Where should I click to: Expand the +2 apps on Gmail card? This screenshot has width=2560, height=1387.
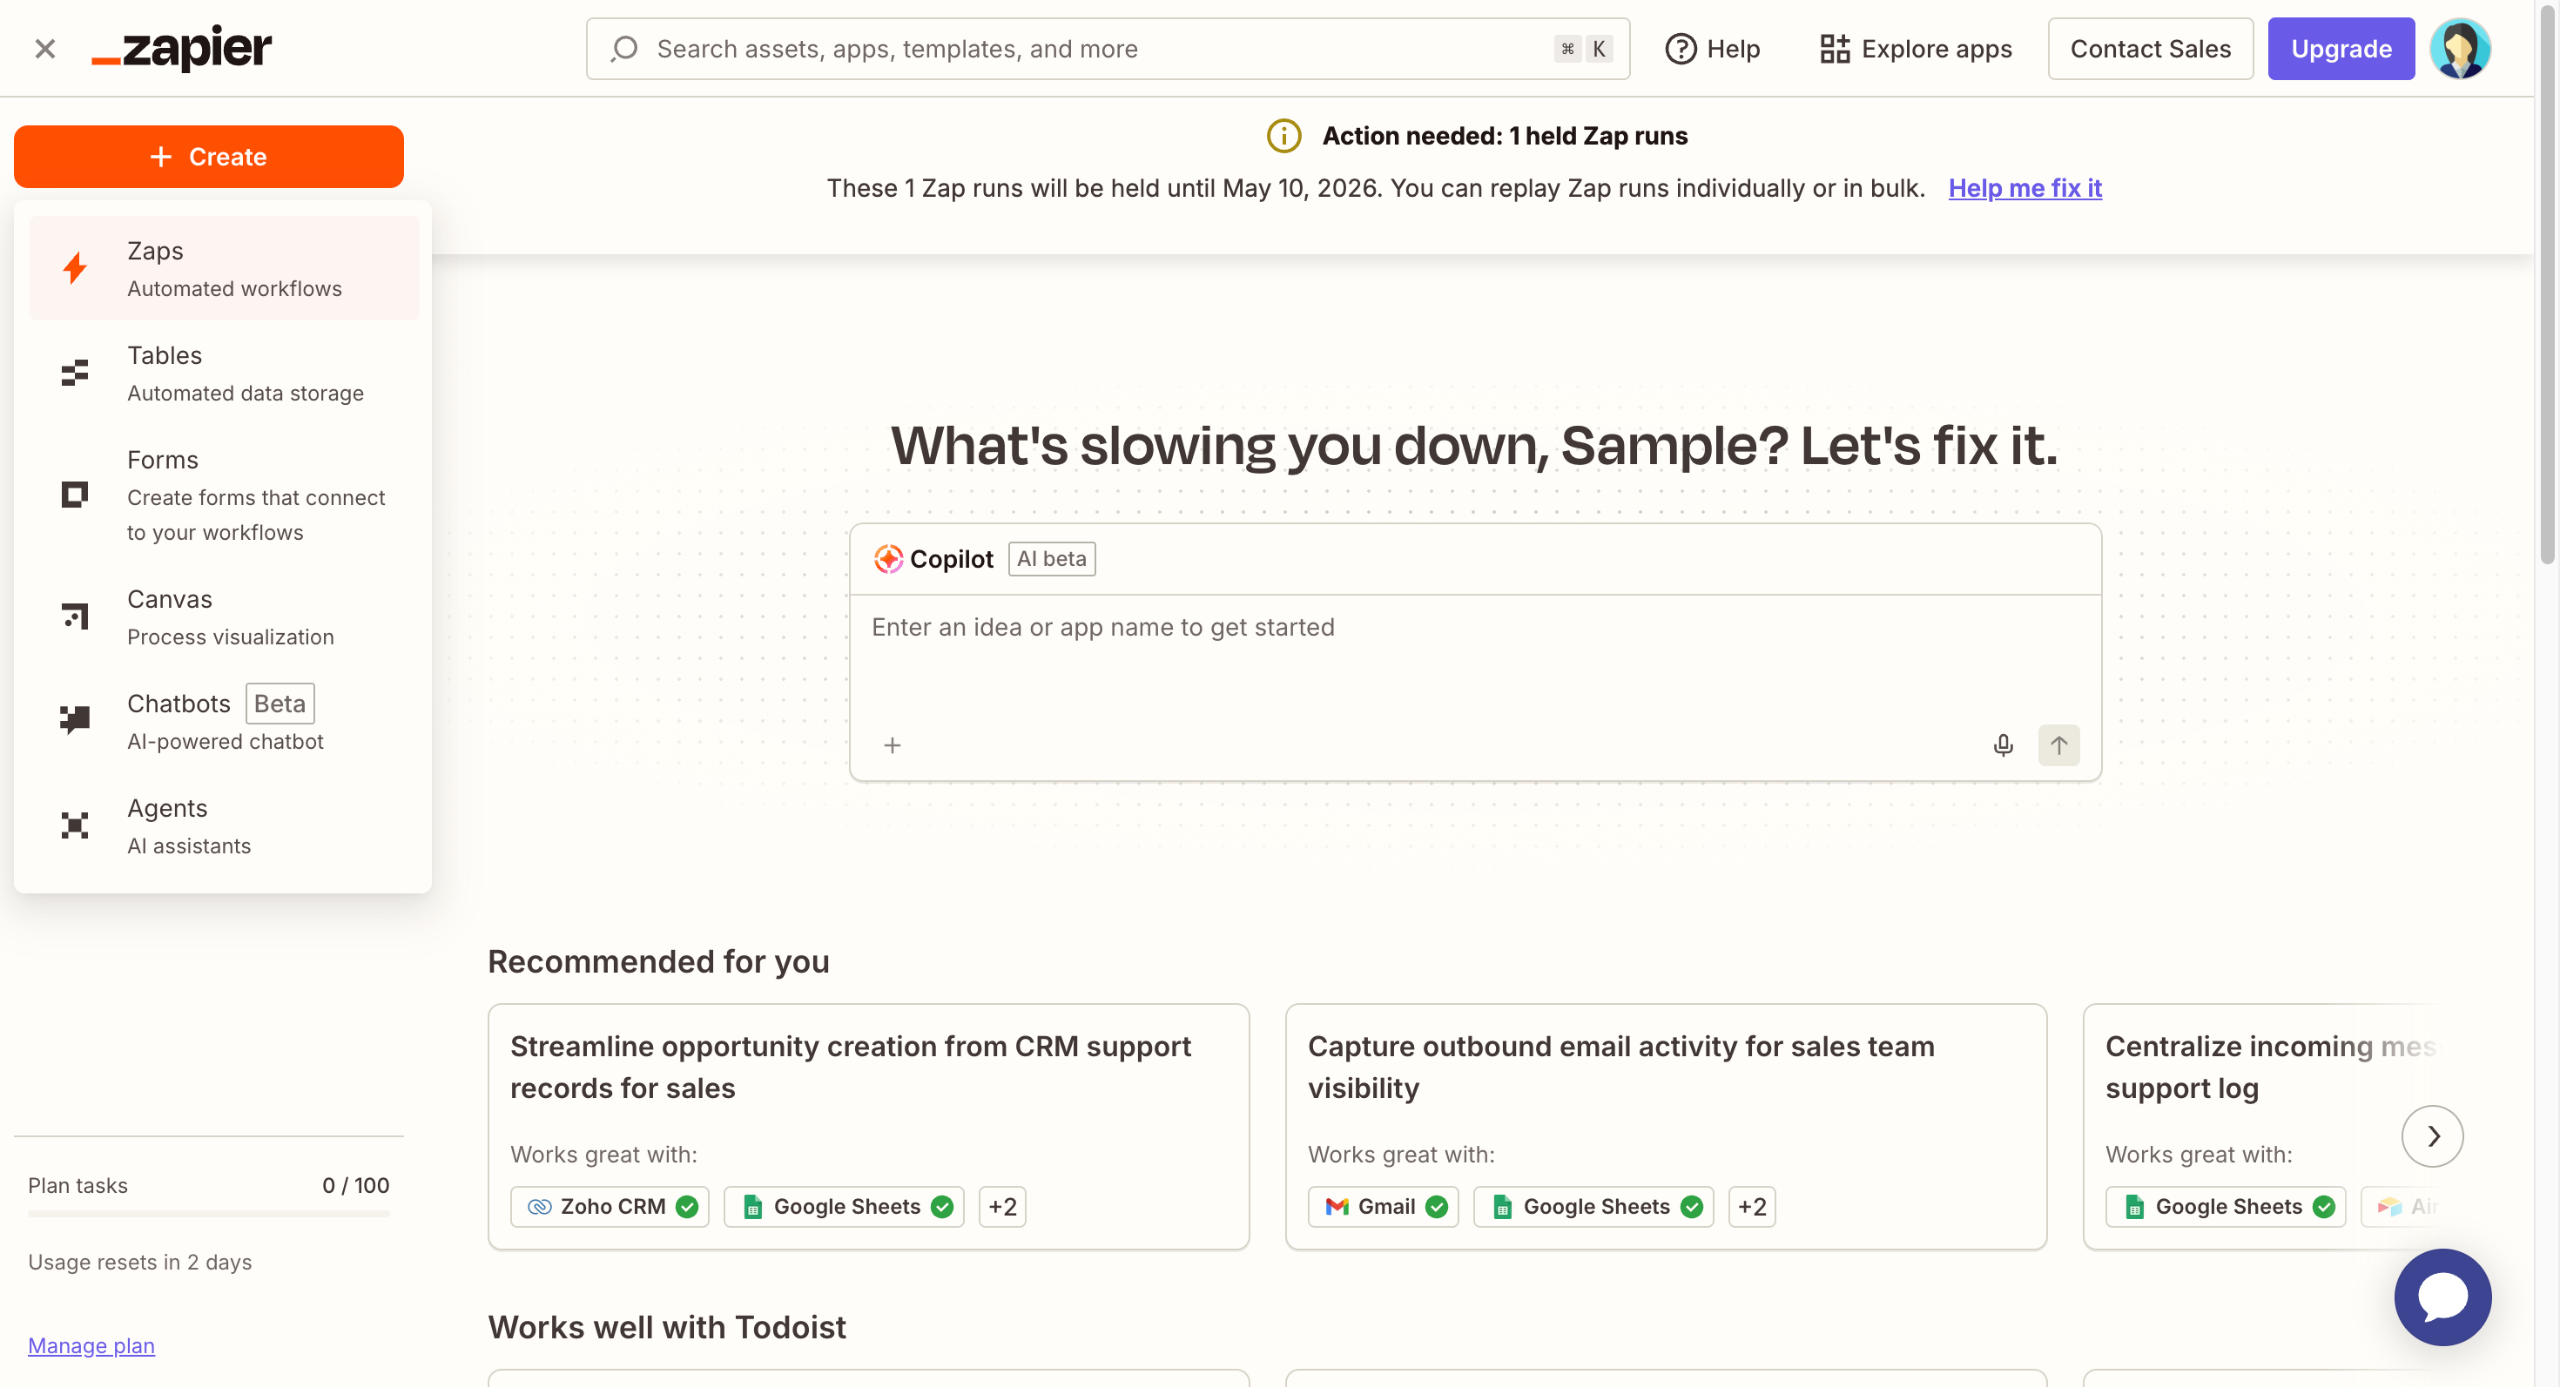(1751, 1206)
